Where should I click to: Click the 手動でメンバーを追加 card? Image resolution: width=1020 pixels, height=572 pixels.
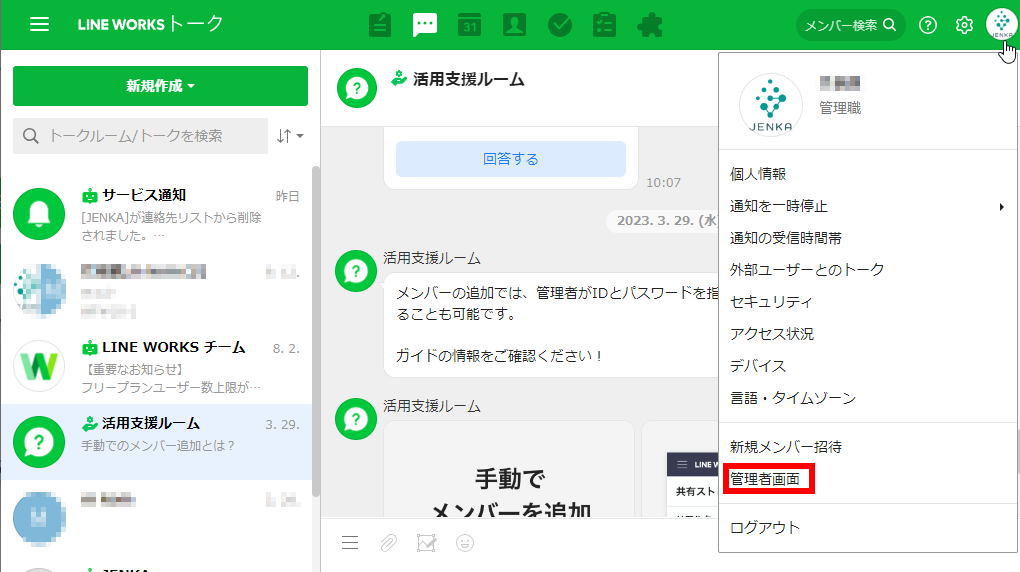(x=509, y=470)
